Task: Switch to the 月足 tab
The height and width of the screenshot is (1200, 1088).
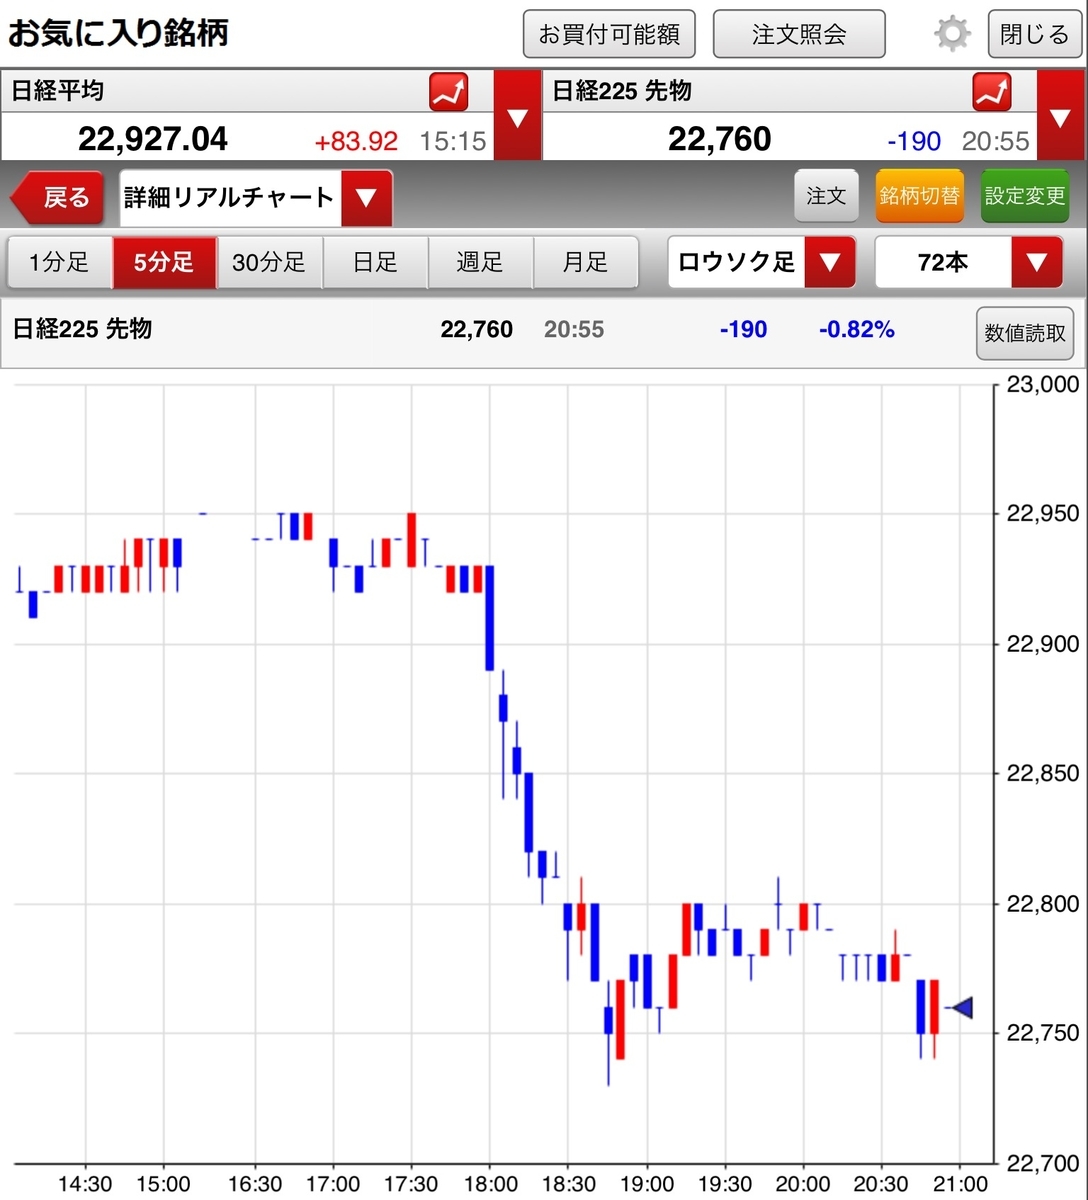Action: (x=586, y=263)
